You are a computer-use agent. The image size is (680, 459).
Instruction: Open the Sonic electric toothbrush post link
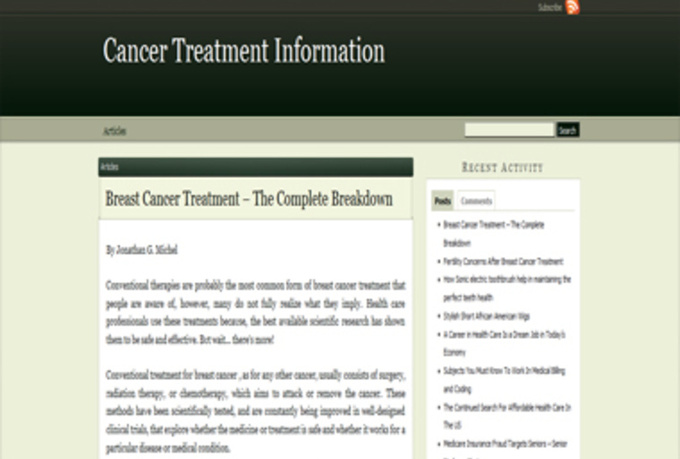tap(507, 288)
